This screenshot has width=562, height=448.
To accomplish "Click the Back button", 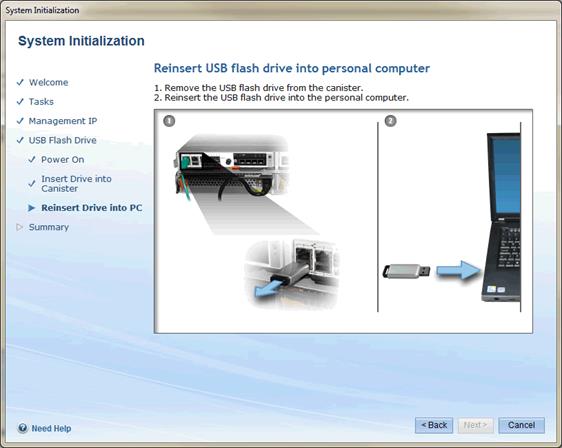I will 434,425.
